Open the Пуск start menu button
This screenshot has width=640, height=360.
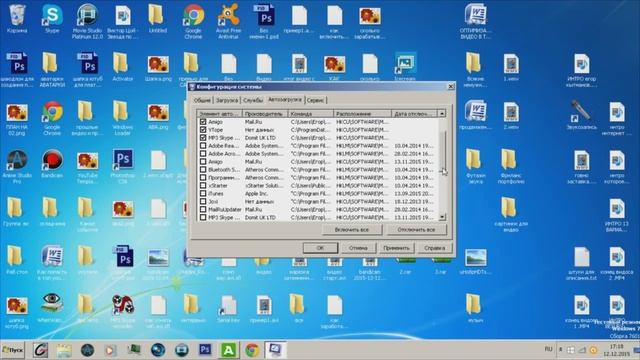point(13,350)
